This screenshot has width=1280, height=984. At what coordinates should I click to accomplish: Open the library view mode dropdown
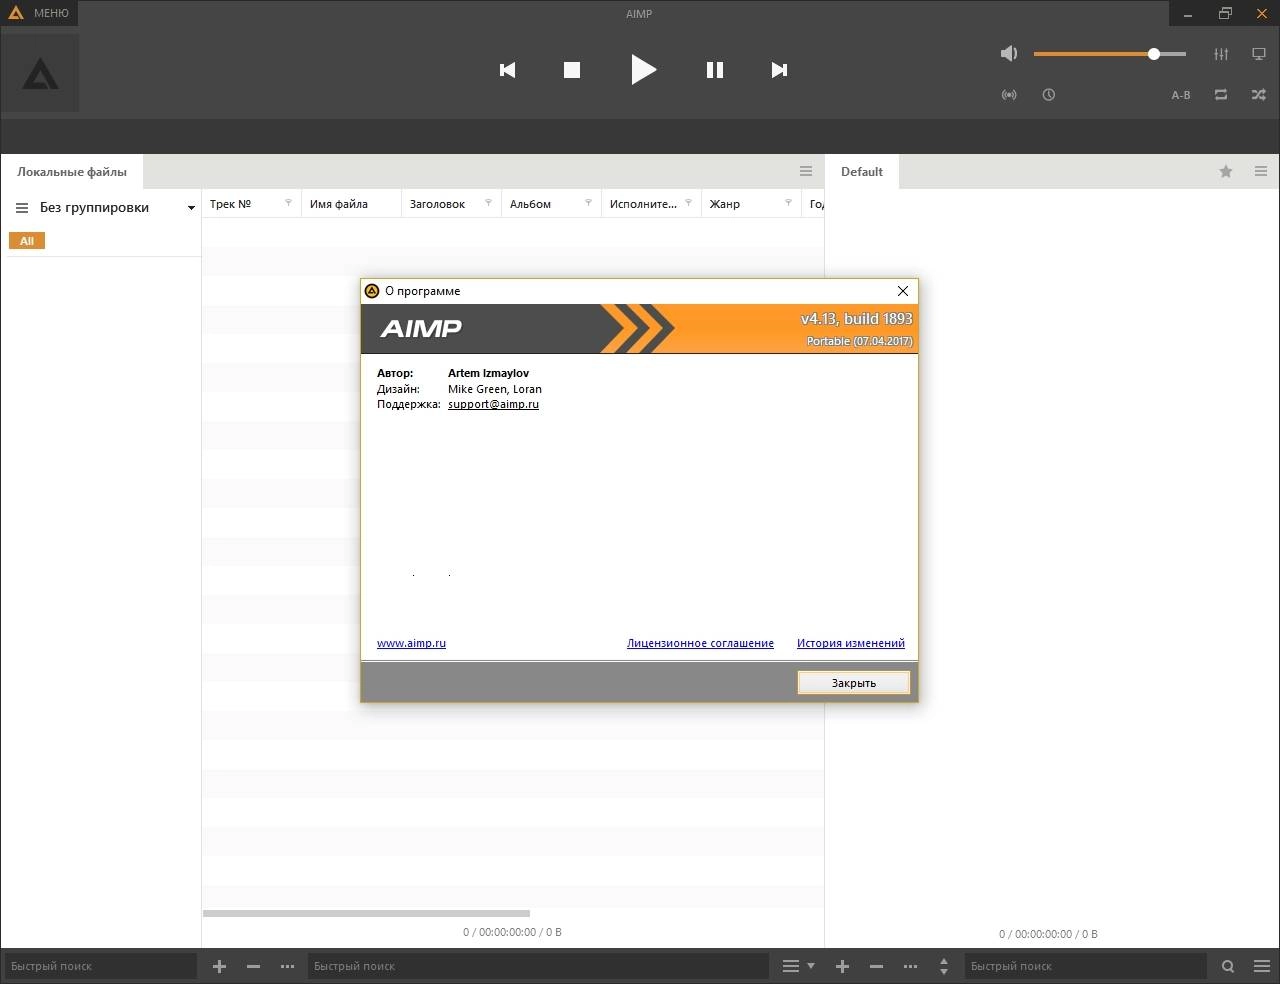tap(798, 966)
